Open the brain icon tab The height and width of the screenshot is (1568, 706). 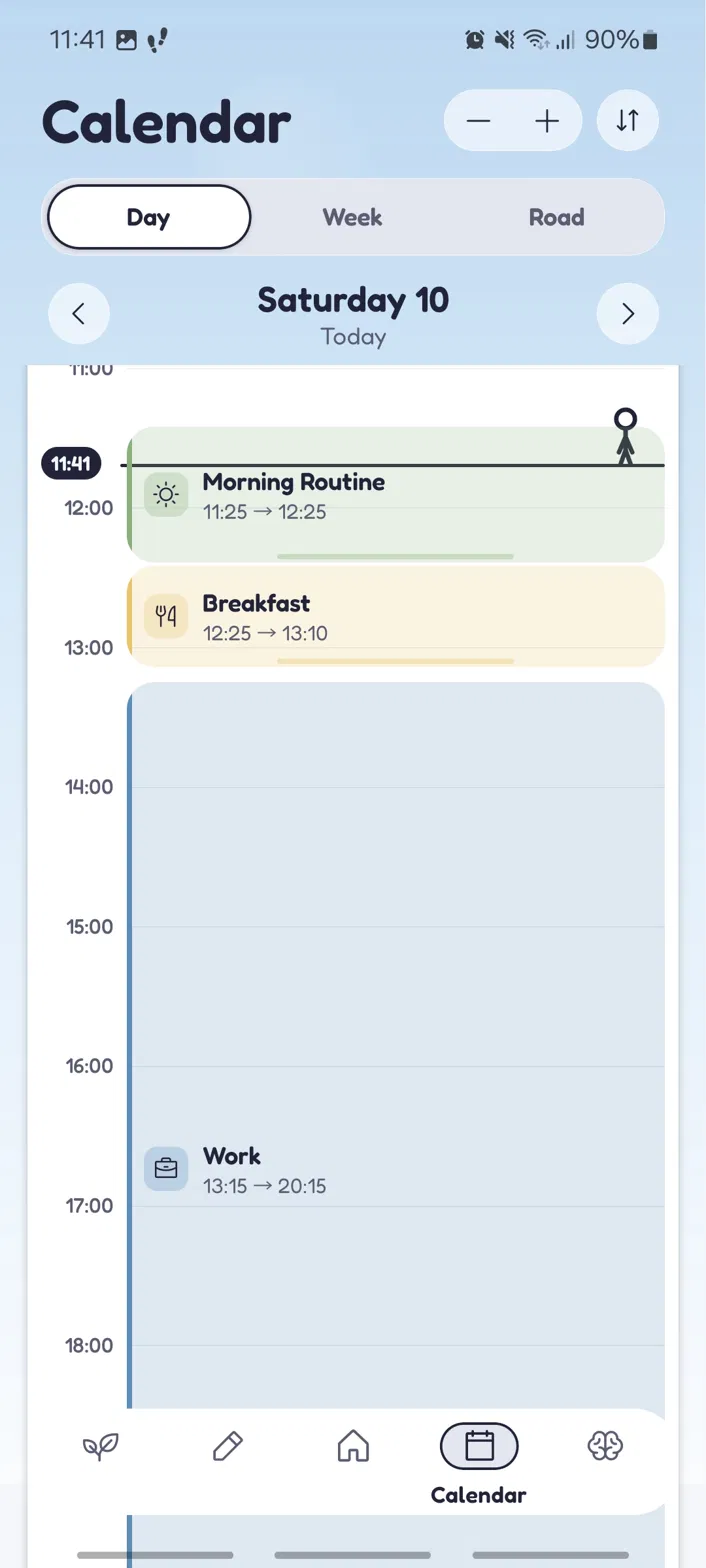(605, 1446)
